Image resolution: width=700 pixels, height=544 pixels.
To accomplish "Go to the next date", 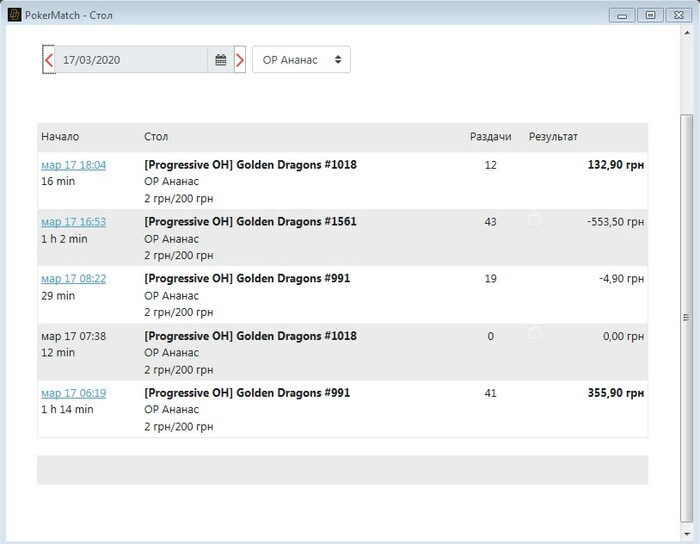I will (x=240, y=60).
